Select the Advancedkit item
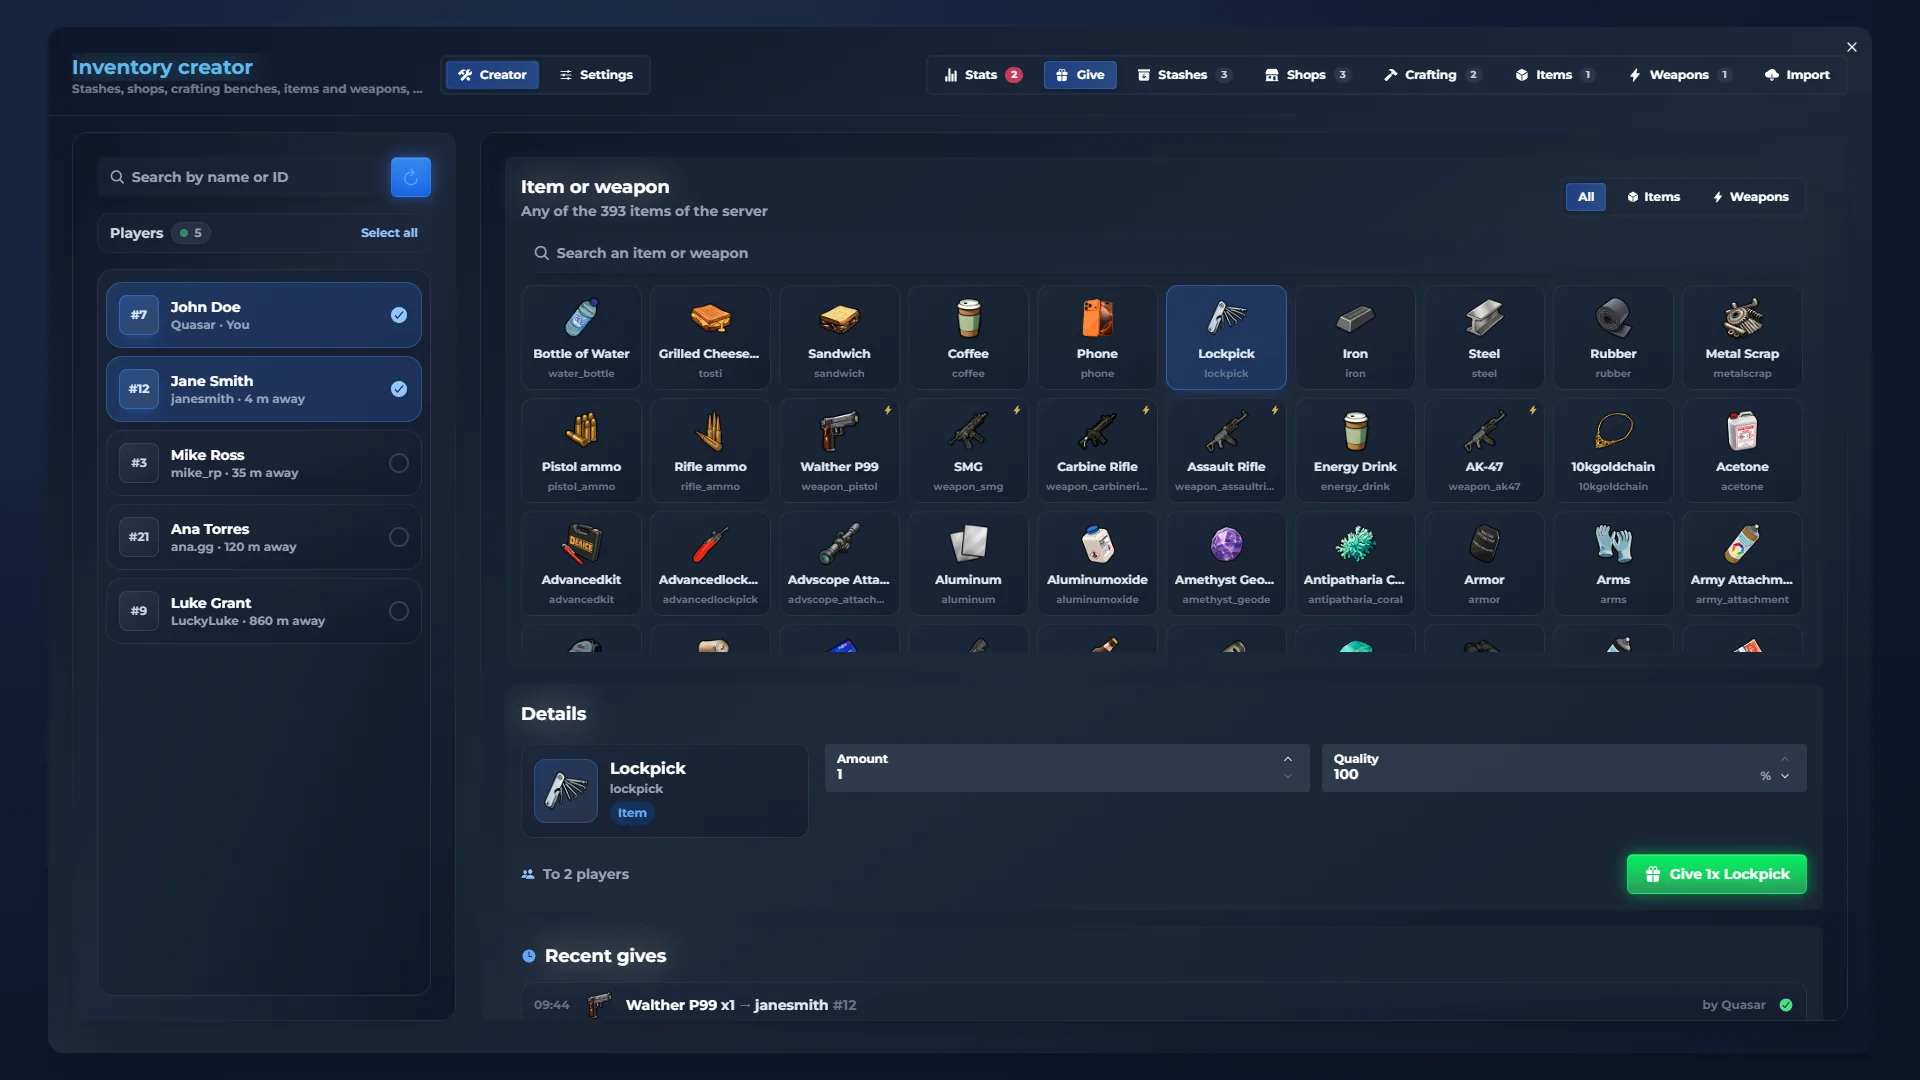This screenshot has width=1920, height=1080. tap(581, 563)
